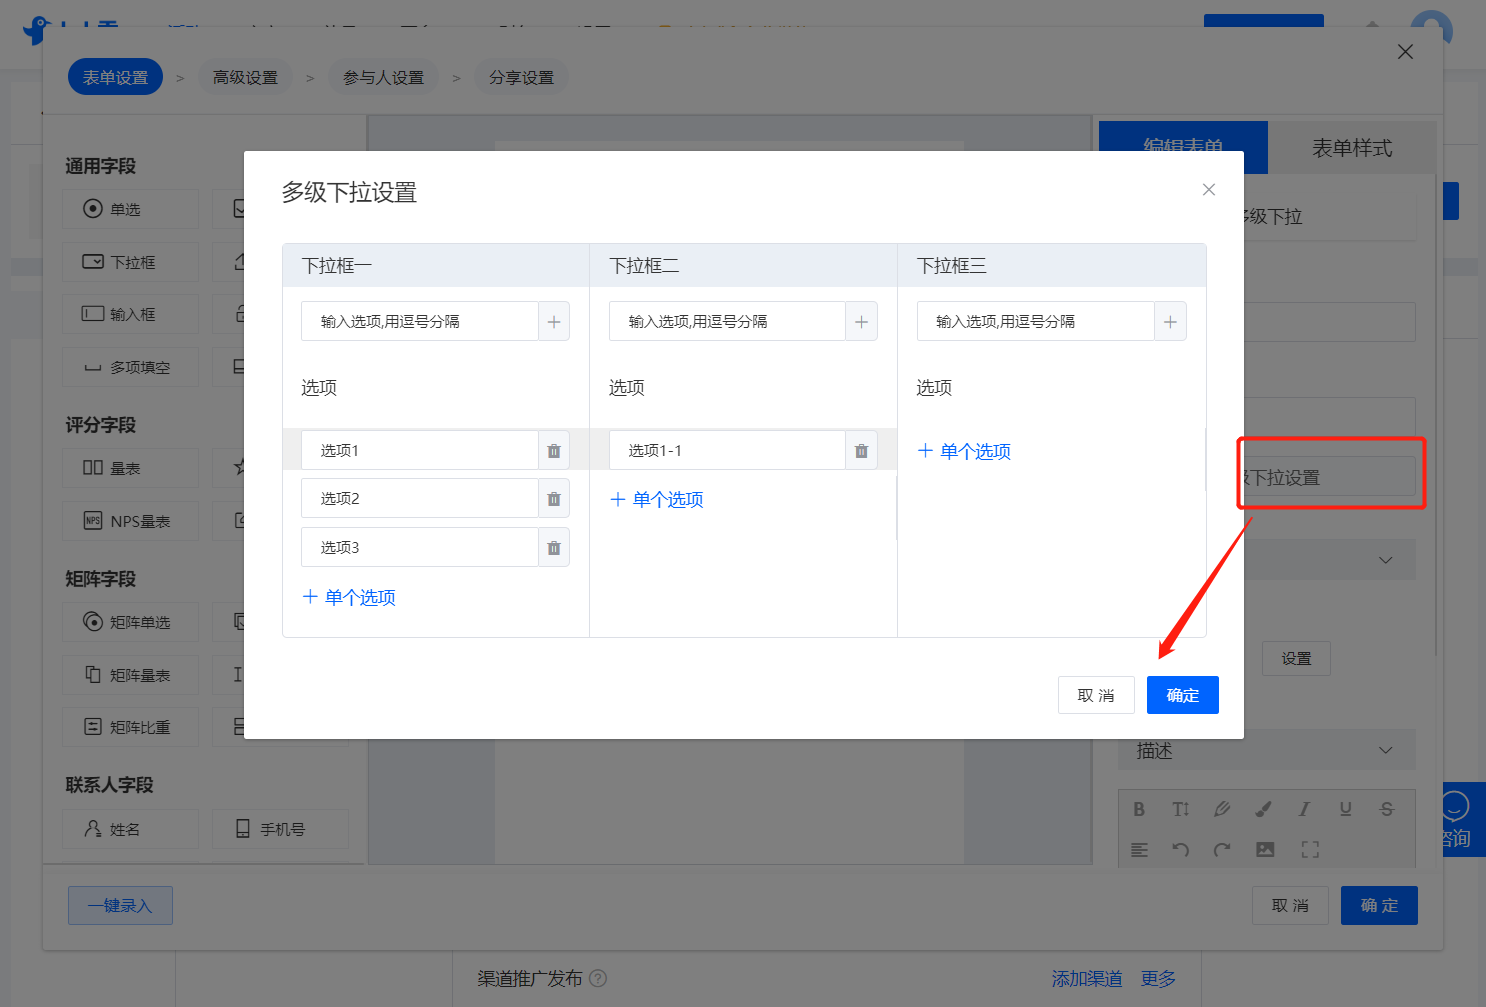The width and height of the screenshot is (1486, 1007).
Task: Switch to 分享设置 step
Action: coord(521,77)
